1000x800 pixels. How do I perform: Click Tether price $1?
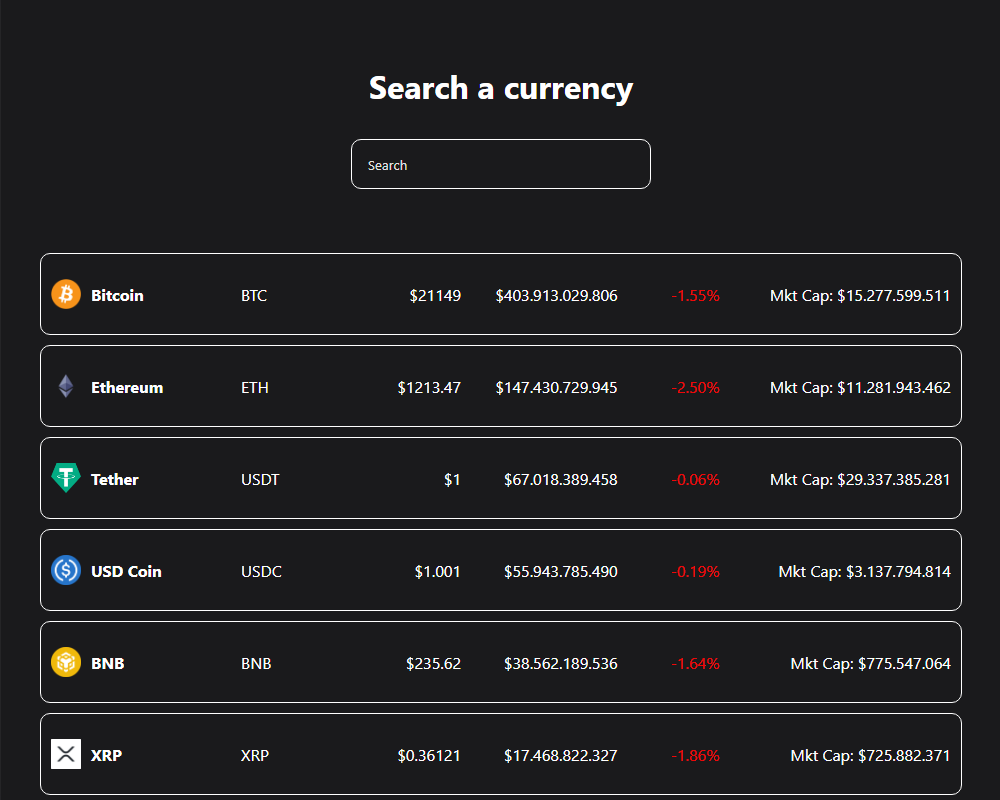click(452, 479)
